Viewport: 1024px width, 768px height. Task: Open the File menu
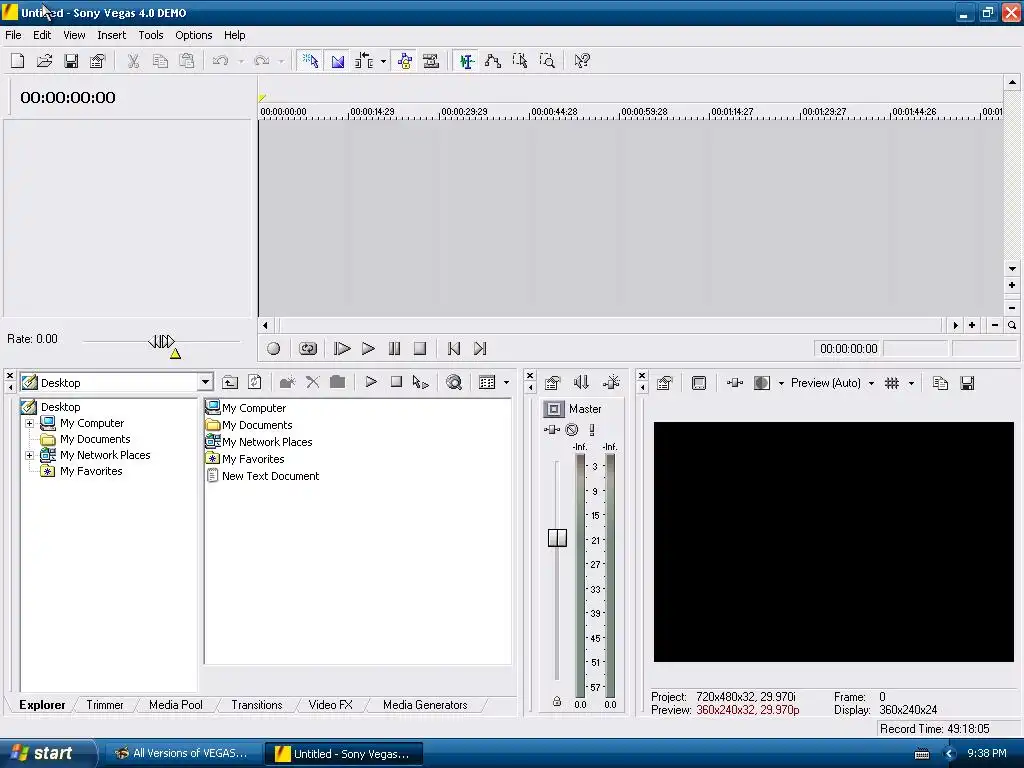coord(13,35)
